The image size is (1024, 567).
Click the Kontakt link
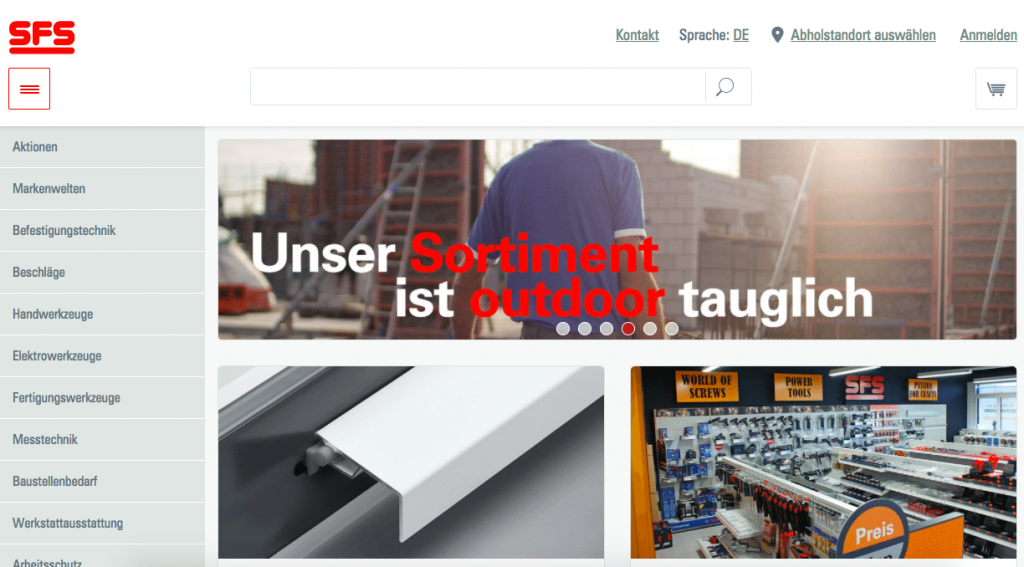pyautogui.click(x=637, y=35)
